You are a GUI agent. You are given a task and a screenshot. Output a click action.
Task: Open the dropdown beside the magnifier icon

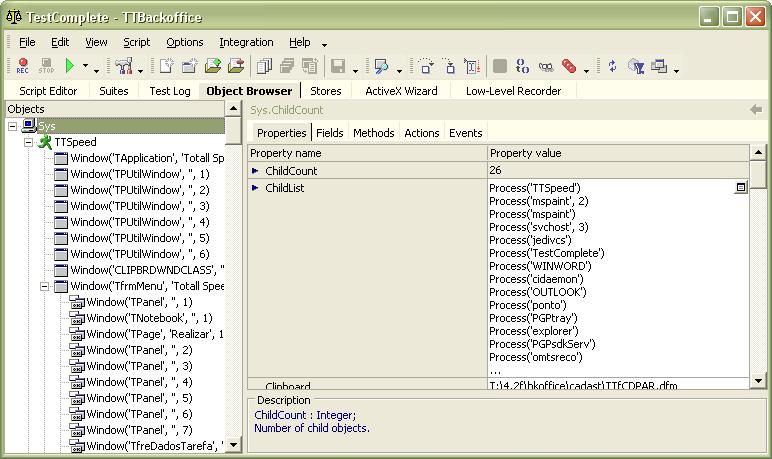[x=399, y=71]
